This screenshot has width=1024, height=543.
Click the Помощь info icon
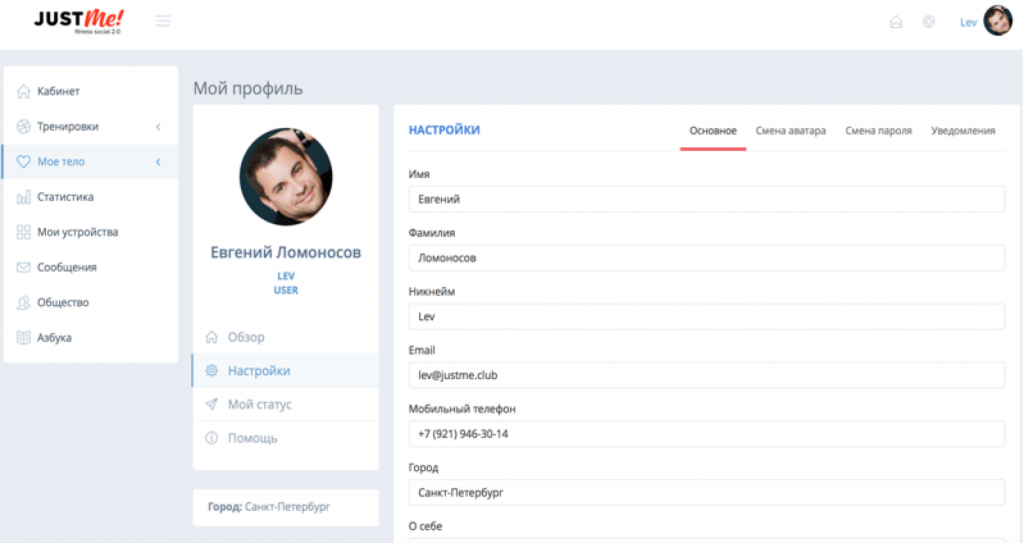pyautogui.click(x=212, y=438)
